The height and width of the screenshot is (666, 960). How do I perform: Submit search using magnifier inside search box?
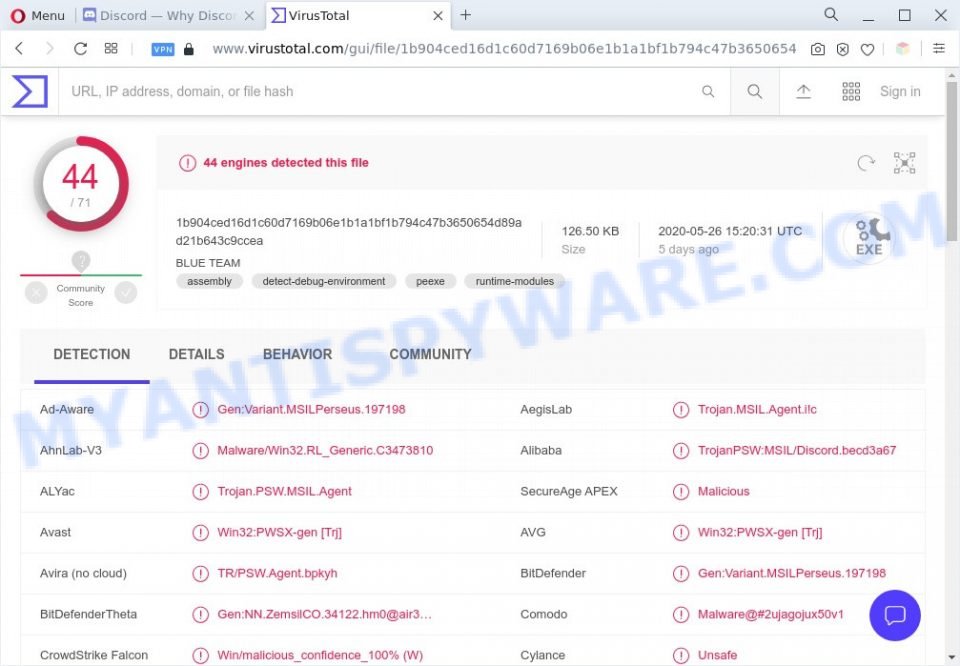coord(708,91)
